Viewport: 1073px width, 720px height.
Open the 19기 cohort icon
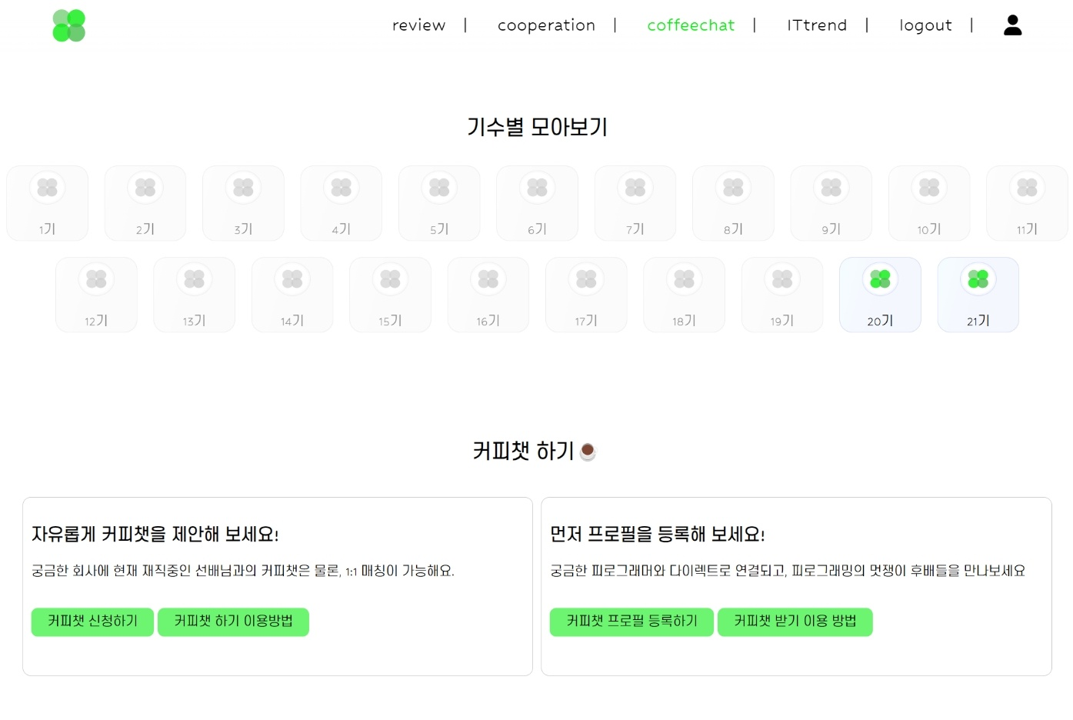tap(782, 294)
